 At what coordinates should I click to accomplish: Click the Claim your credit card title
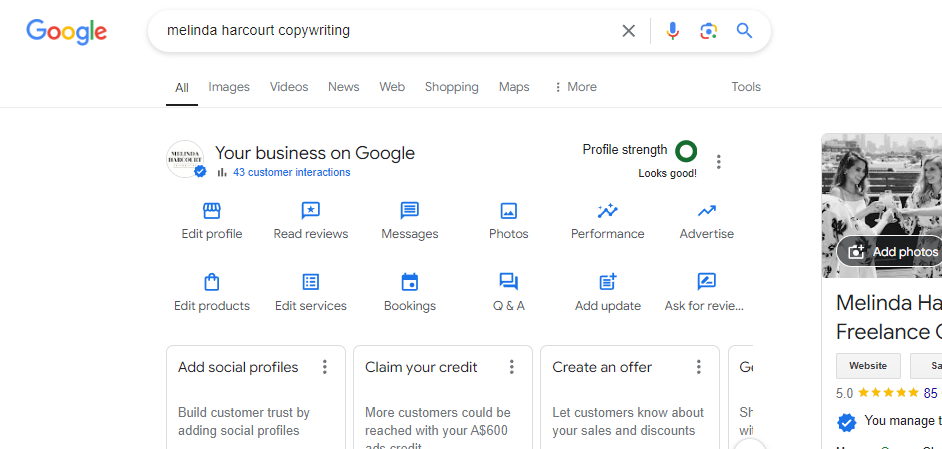point(421,367)
